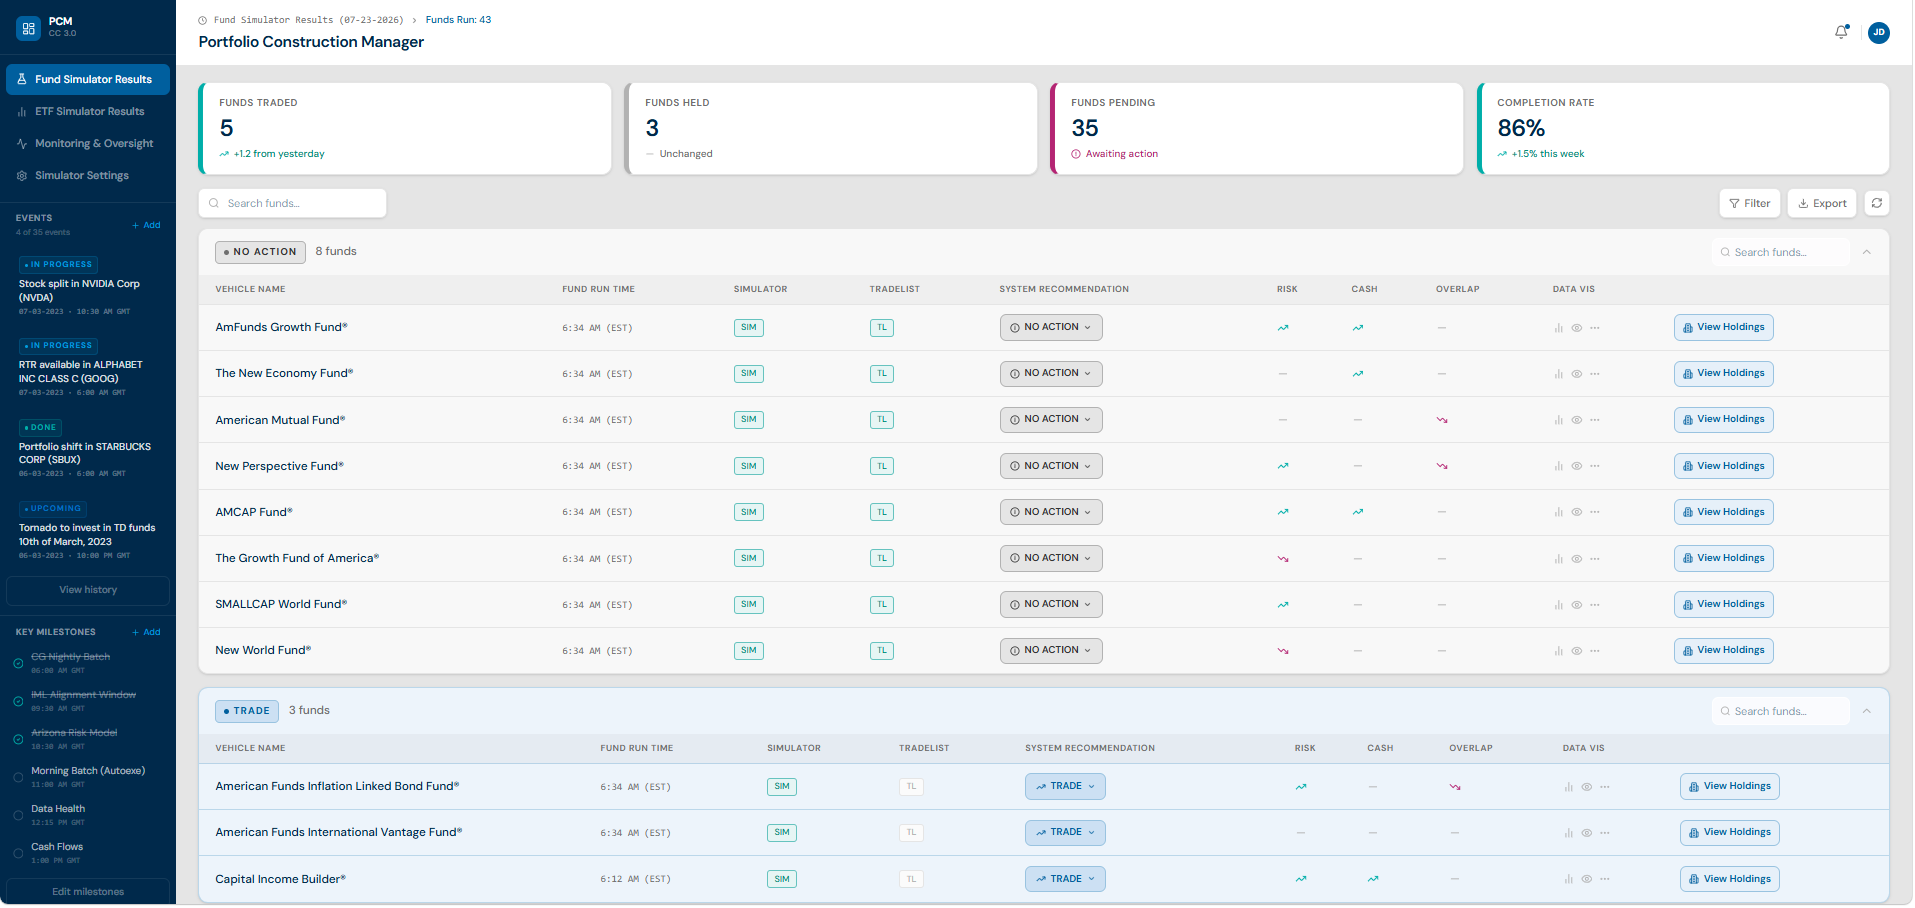
Task: Click the refresh icon beside Export
Action: (x=1877, y=203)
